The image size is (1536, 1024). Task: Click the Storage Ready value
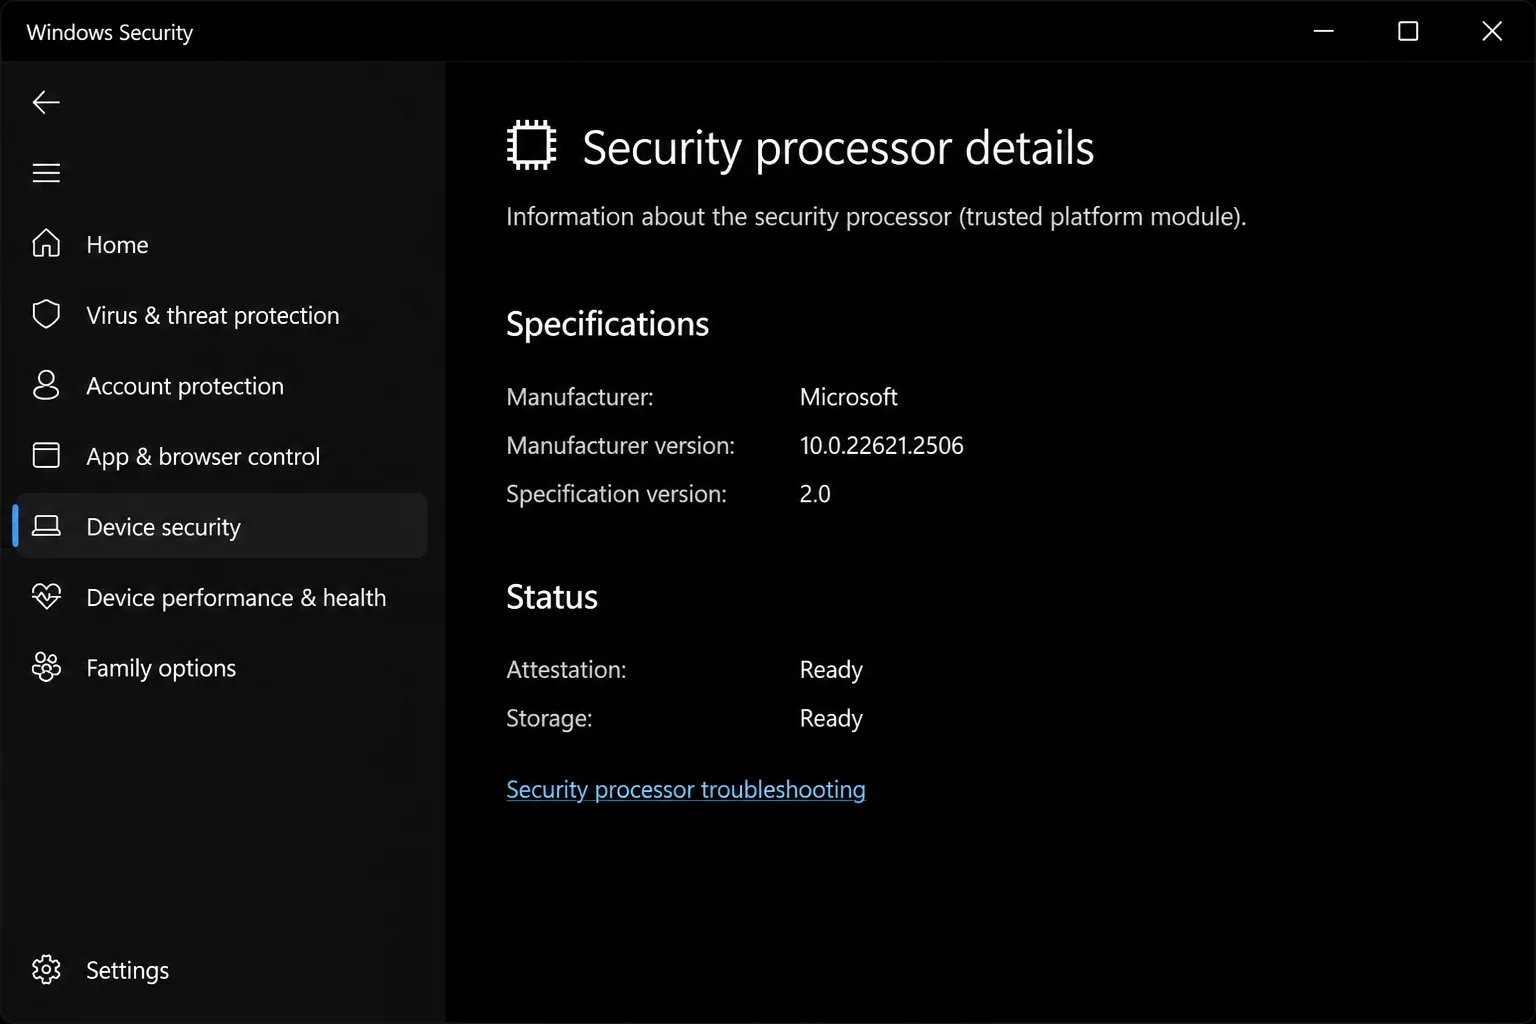(x=831, y=719)
